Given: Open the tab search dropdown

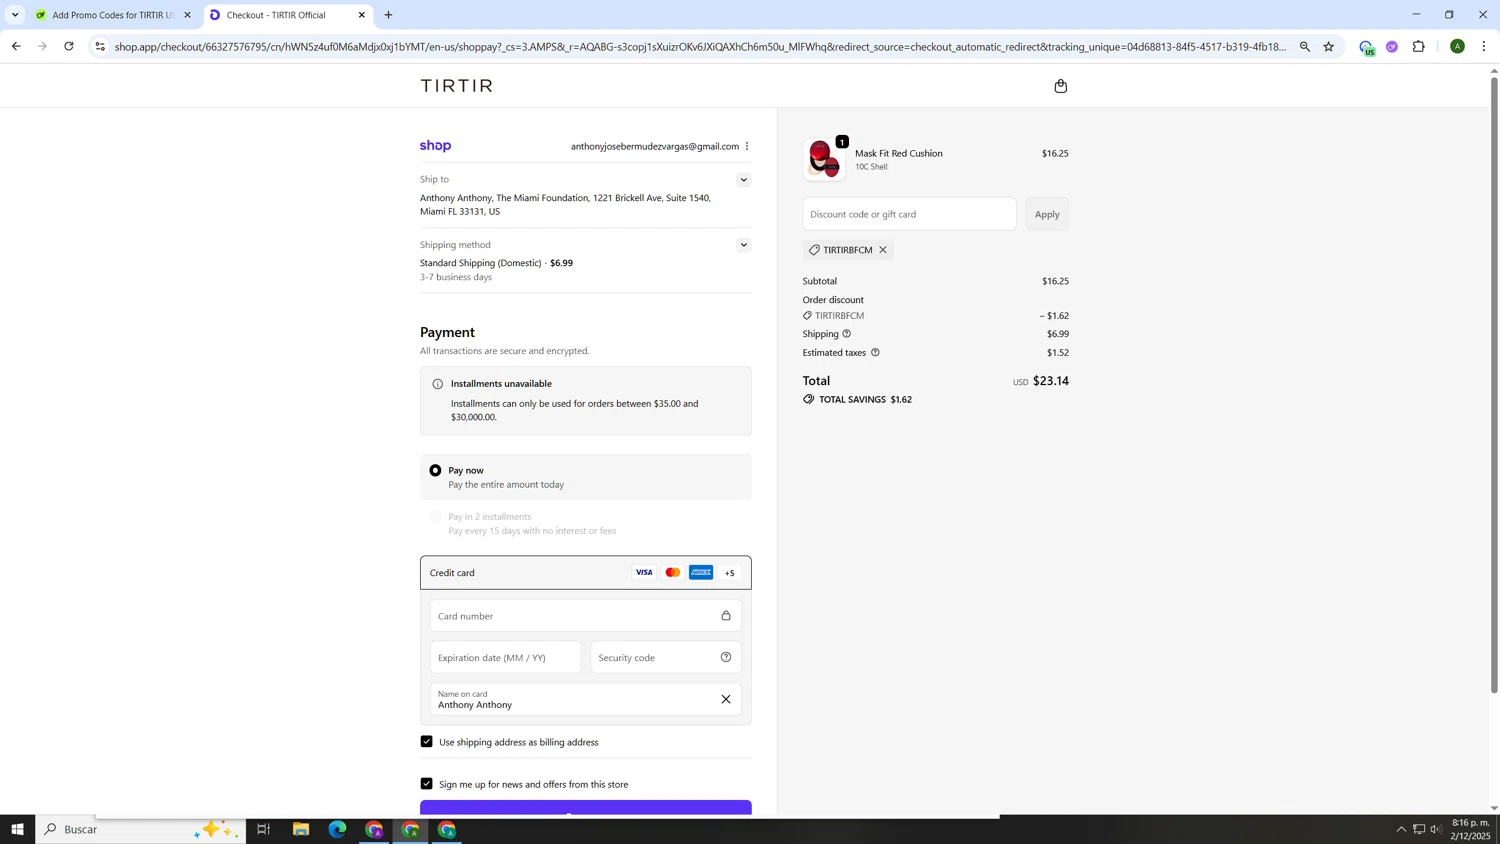Looking at the screenshot, I should 15,15.
